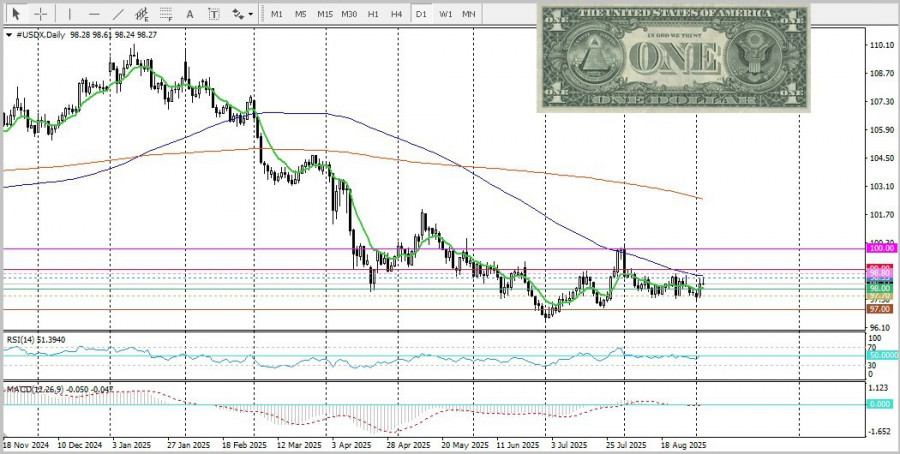Image resolution: width=900 pixels, height=454 pixels.
Task: Click the 96.10 price scale value
Action: click(881, 328)
